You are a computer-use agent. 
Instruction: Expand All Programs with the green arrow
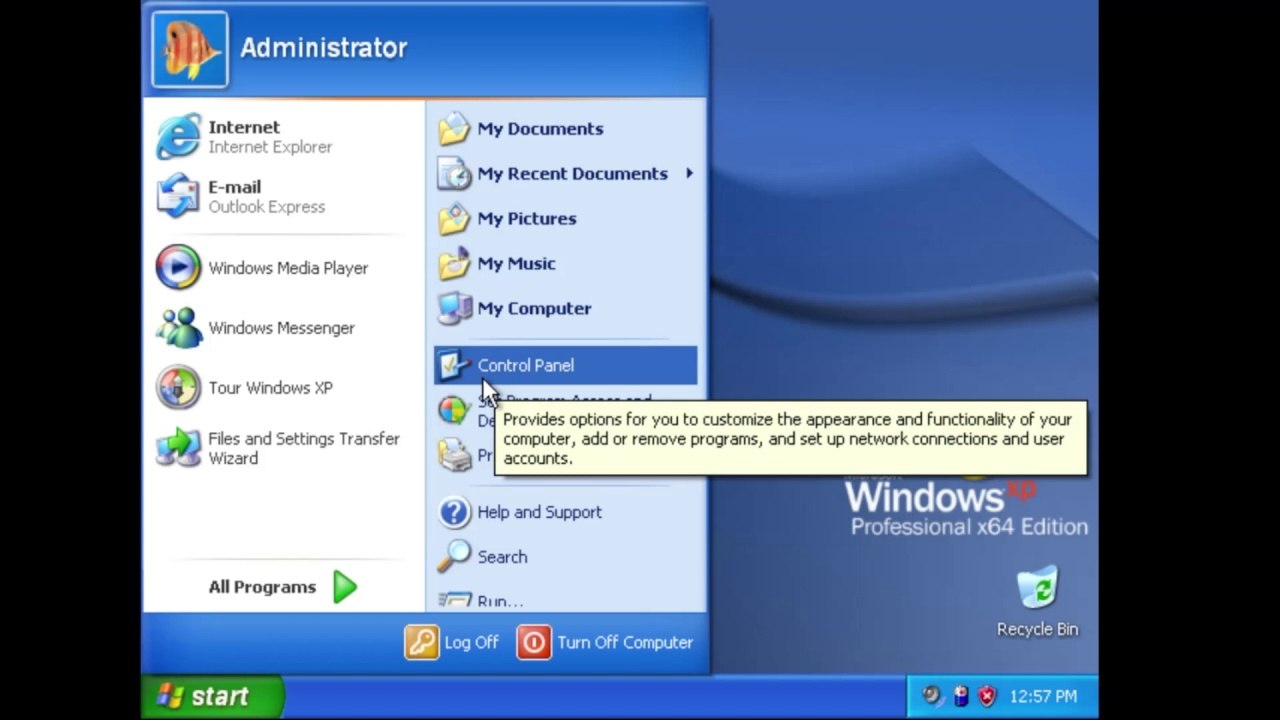click(x=345, y=587)
